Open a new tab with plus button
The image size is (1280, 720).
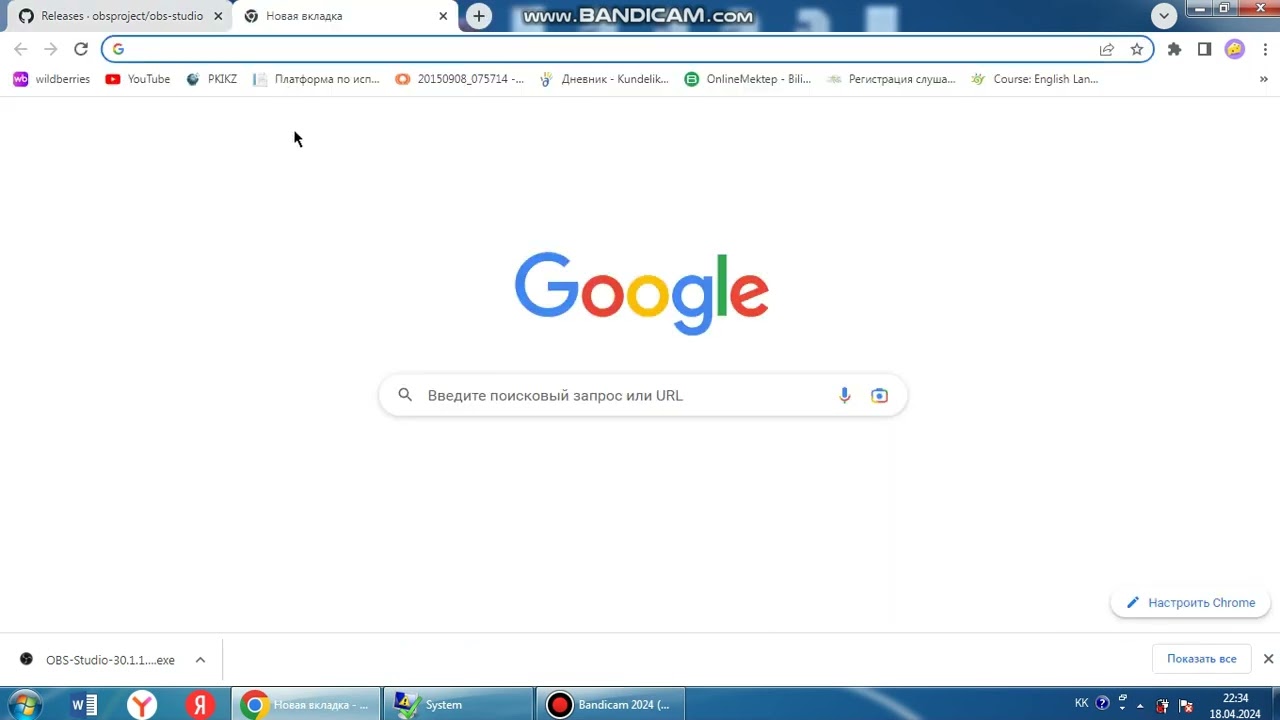[479, 16]
